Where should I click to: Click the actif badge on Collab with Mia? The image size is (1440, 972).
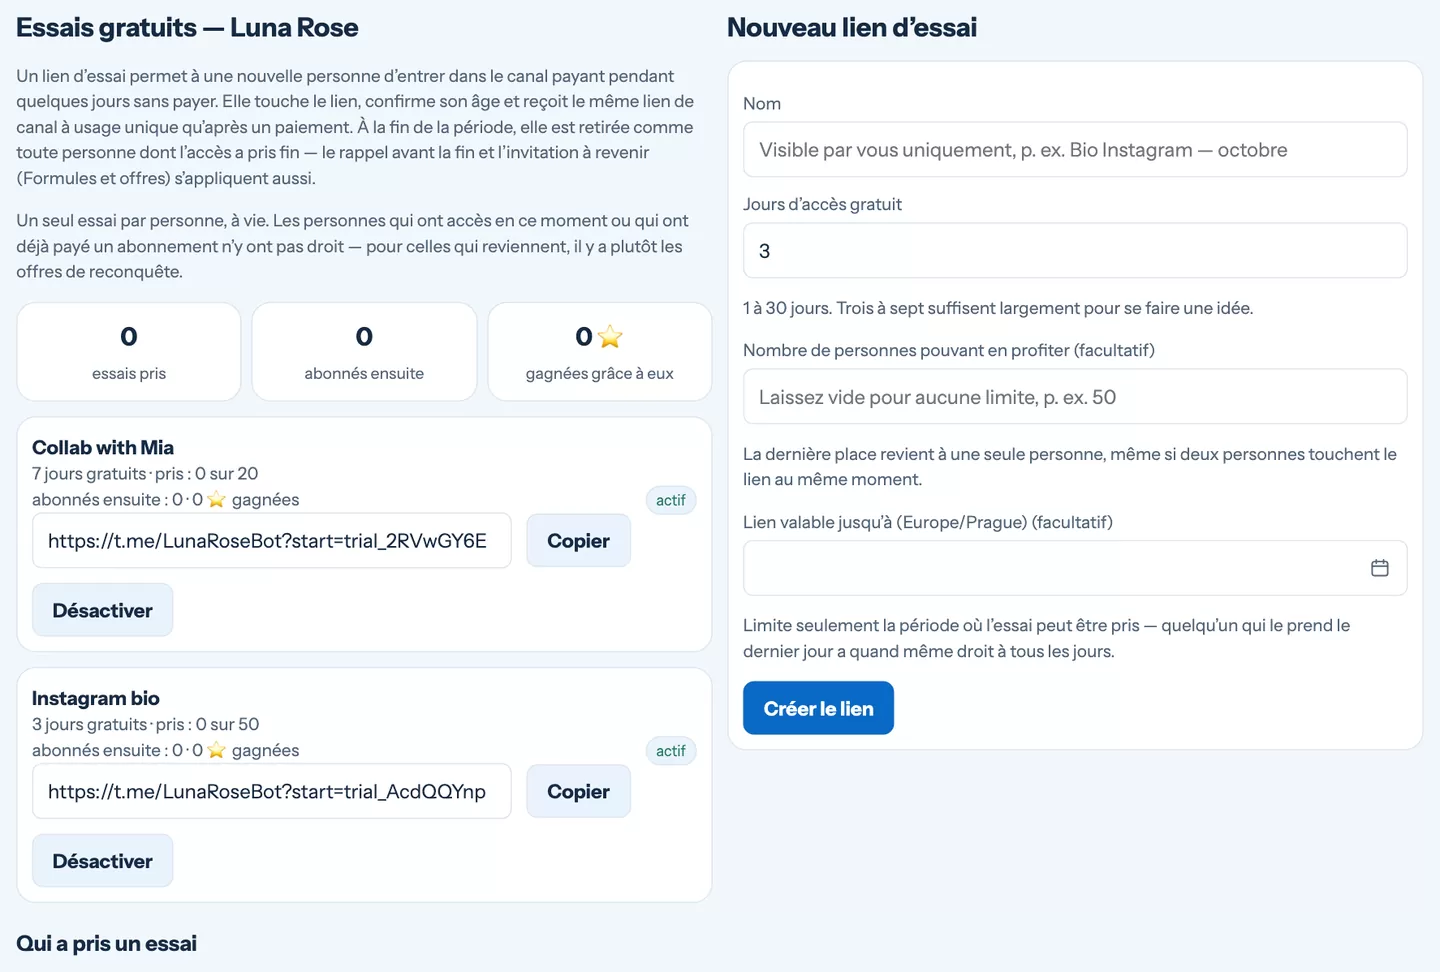click(671, 500)
